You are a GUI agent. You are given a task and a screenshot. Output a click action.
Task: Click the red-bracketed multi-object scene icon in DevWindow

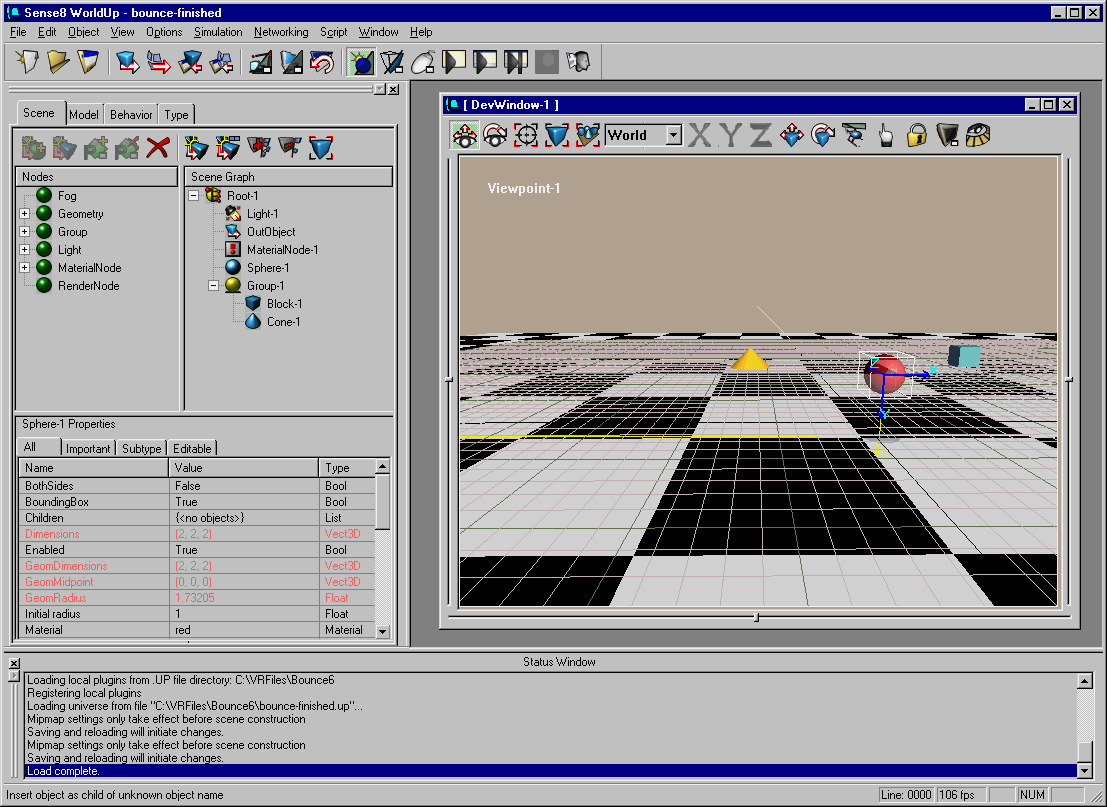tap(587, 135)
